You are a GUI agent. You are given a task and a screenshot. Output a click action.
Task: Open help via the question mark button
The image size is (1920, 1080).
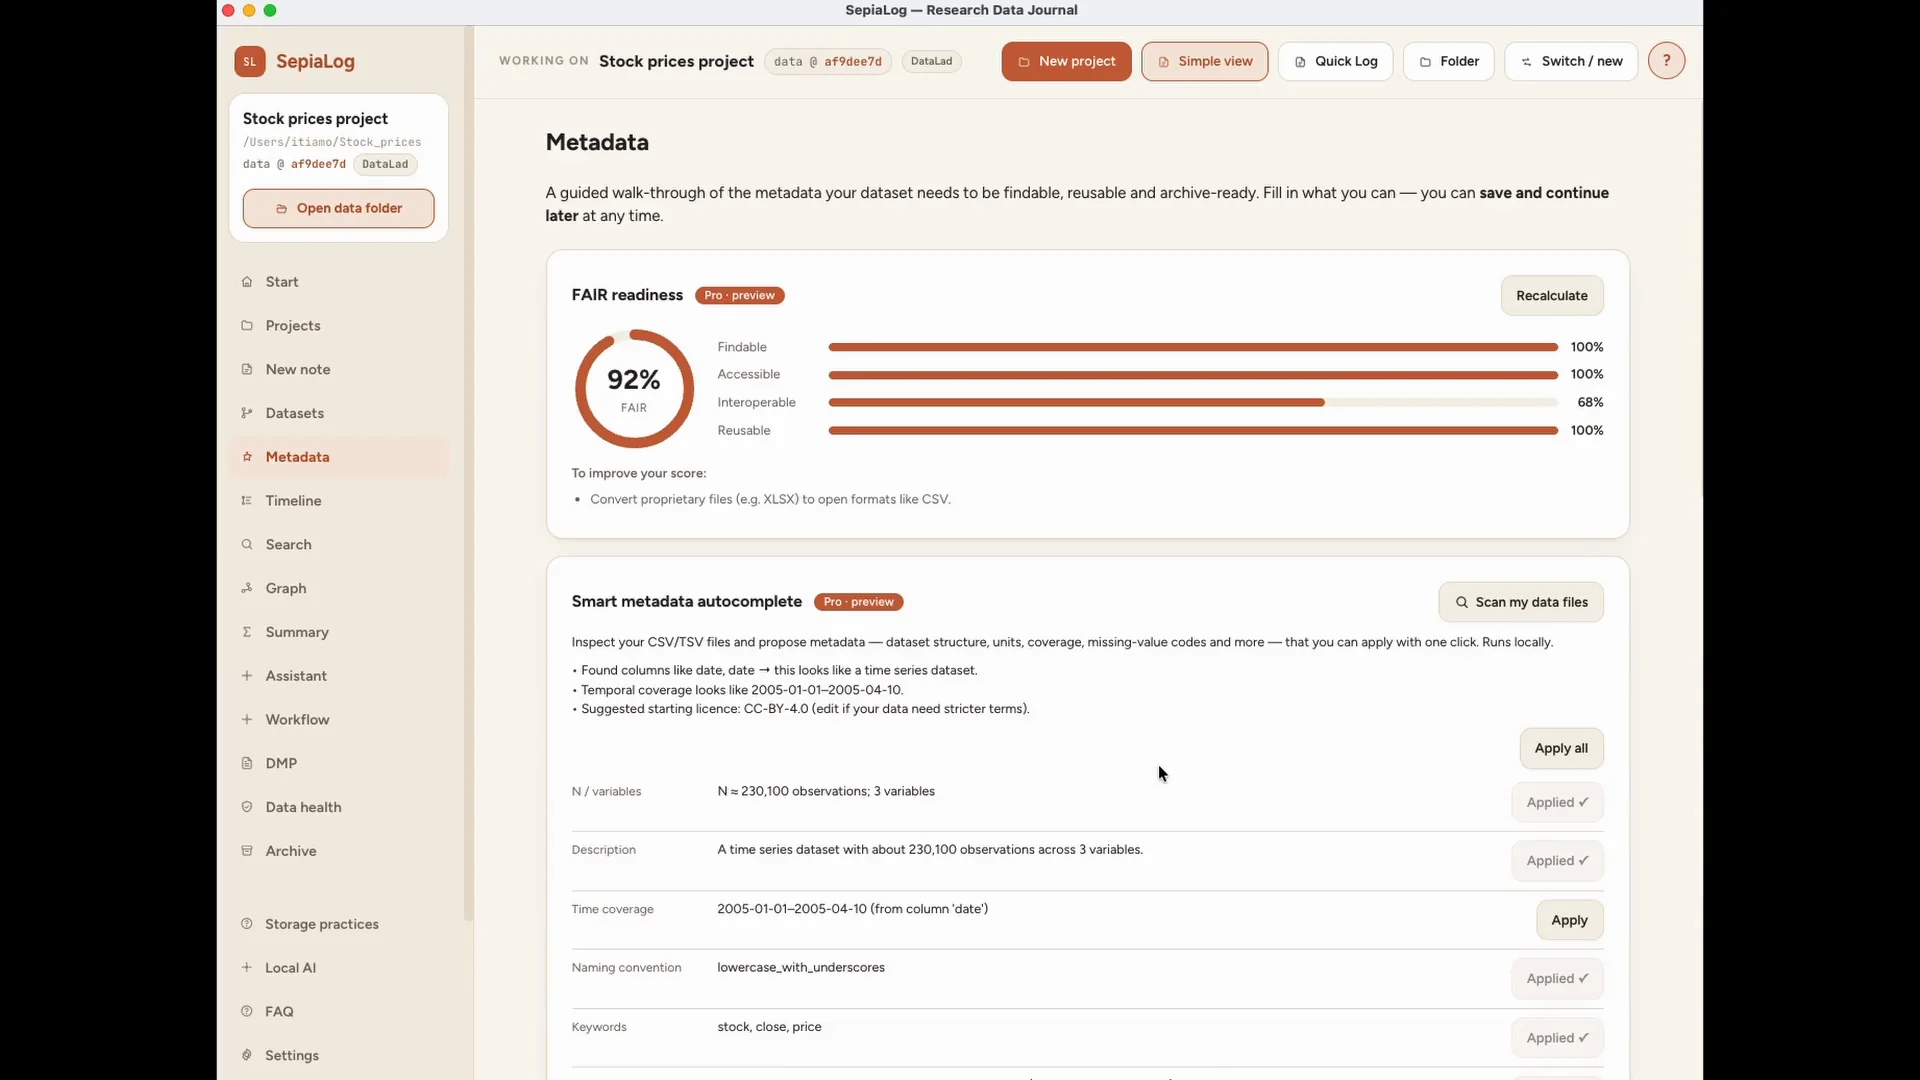1666,61
